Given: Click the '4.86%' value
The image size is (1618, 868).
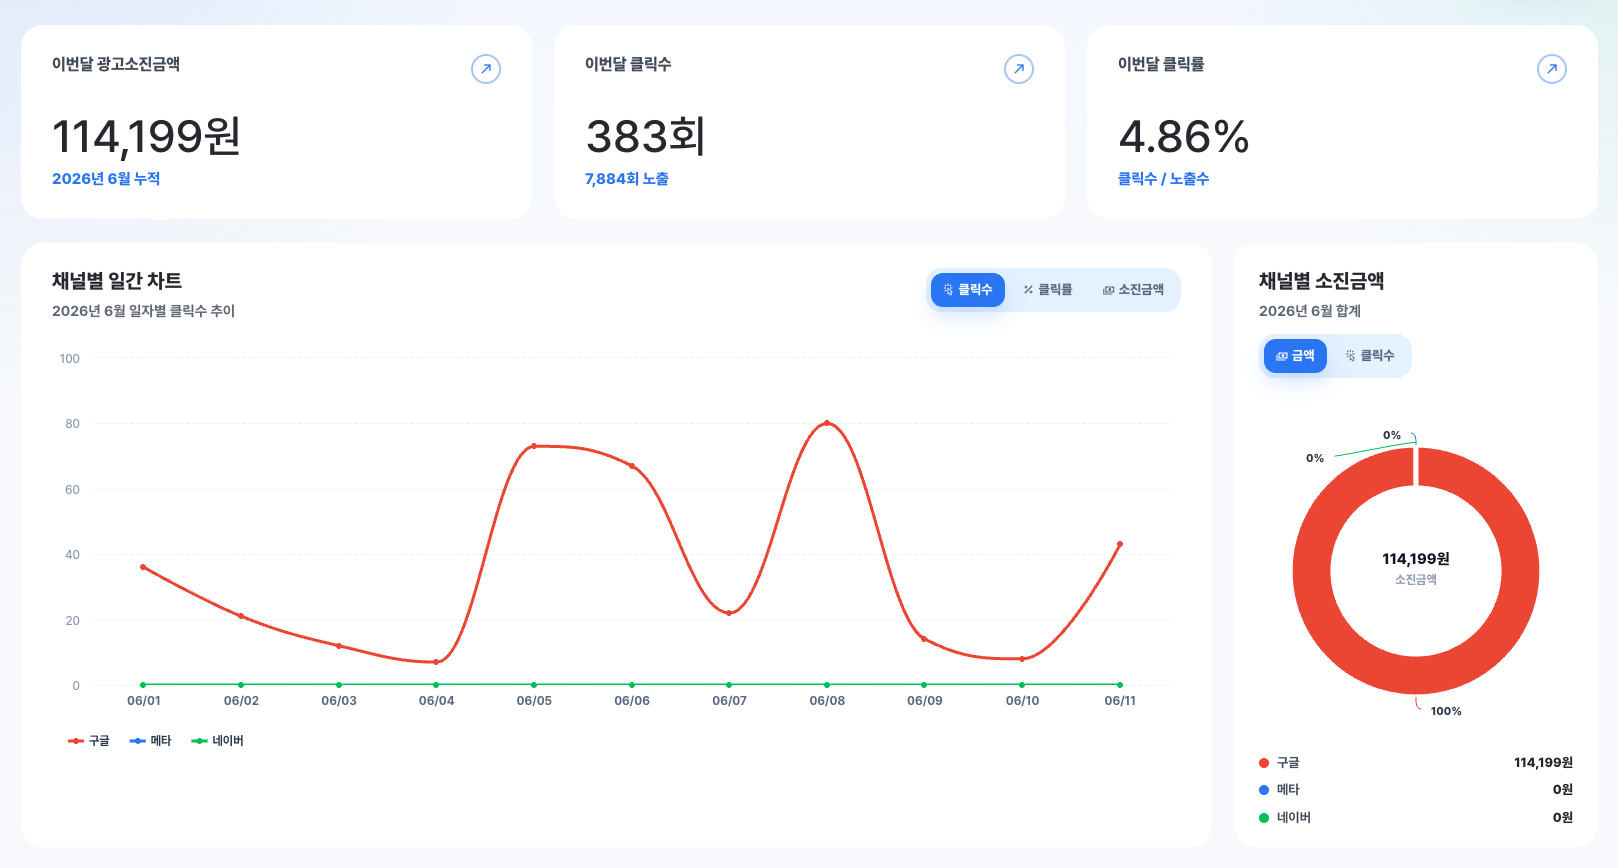Looking at the screenshot, I should coord(1184,136).
